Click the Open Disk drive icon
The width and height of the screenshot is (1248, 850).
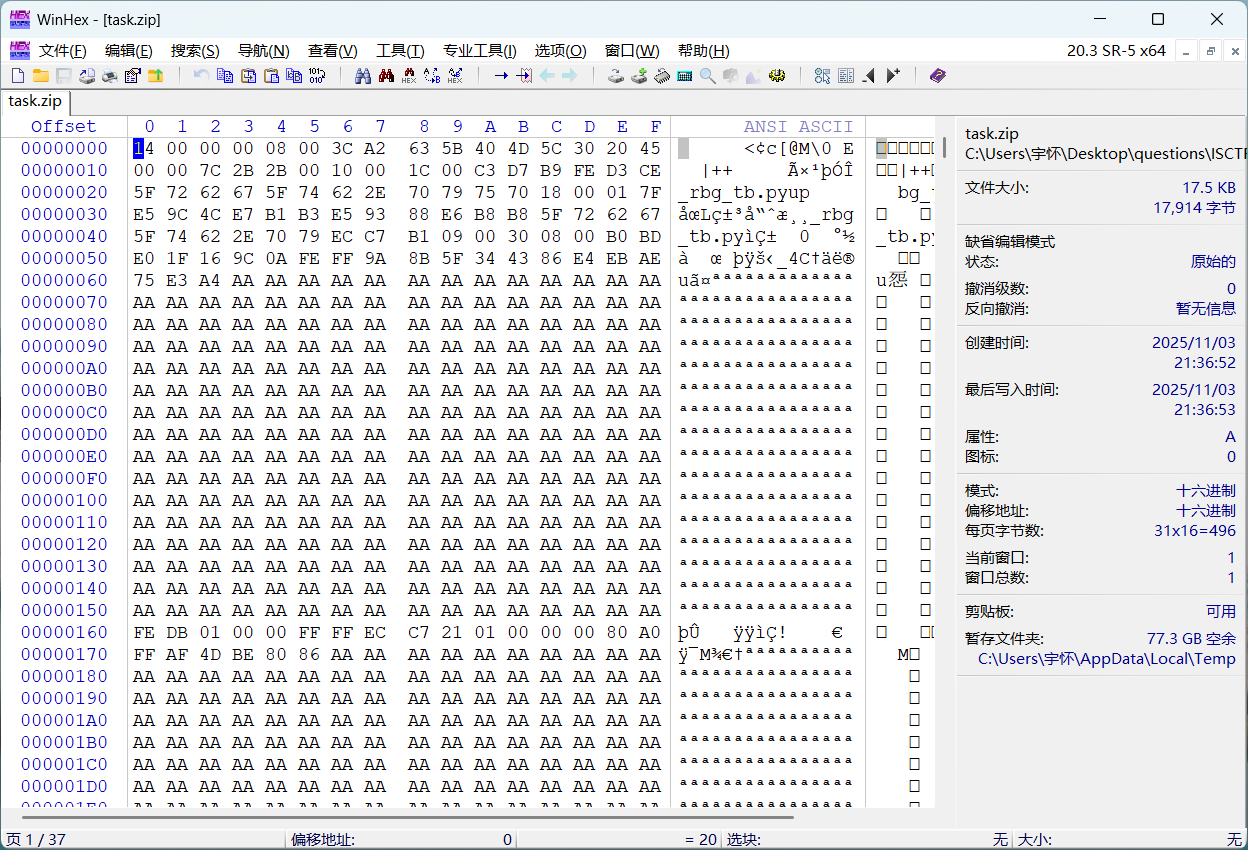pyautogui.click(x=616, y=76)
